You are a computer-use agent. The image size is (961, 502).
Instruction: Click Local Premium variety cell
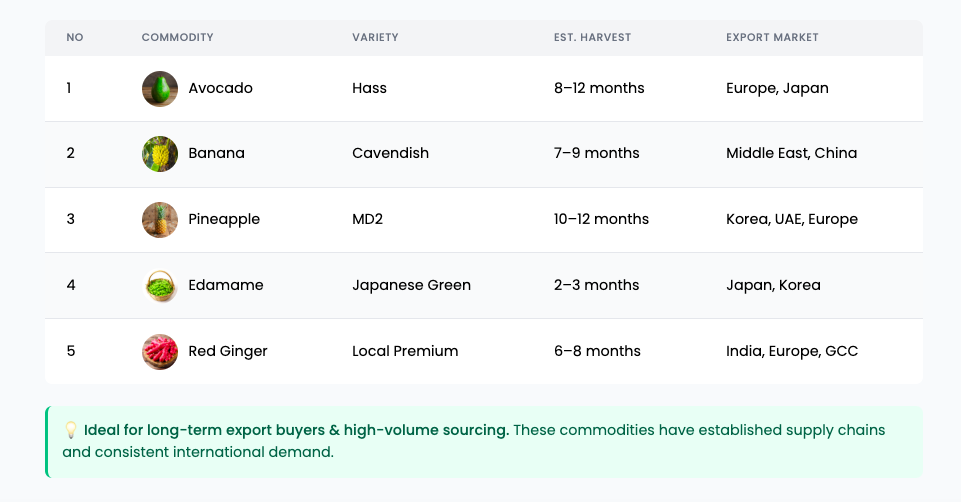[x=405, y=351]
